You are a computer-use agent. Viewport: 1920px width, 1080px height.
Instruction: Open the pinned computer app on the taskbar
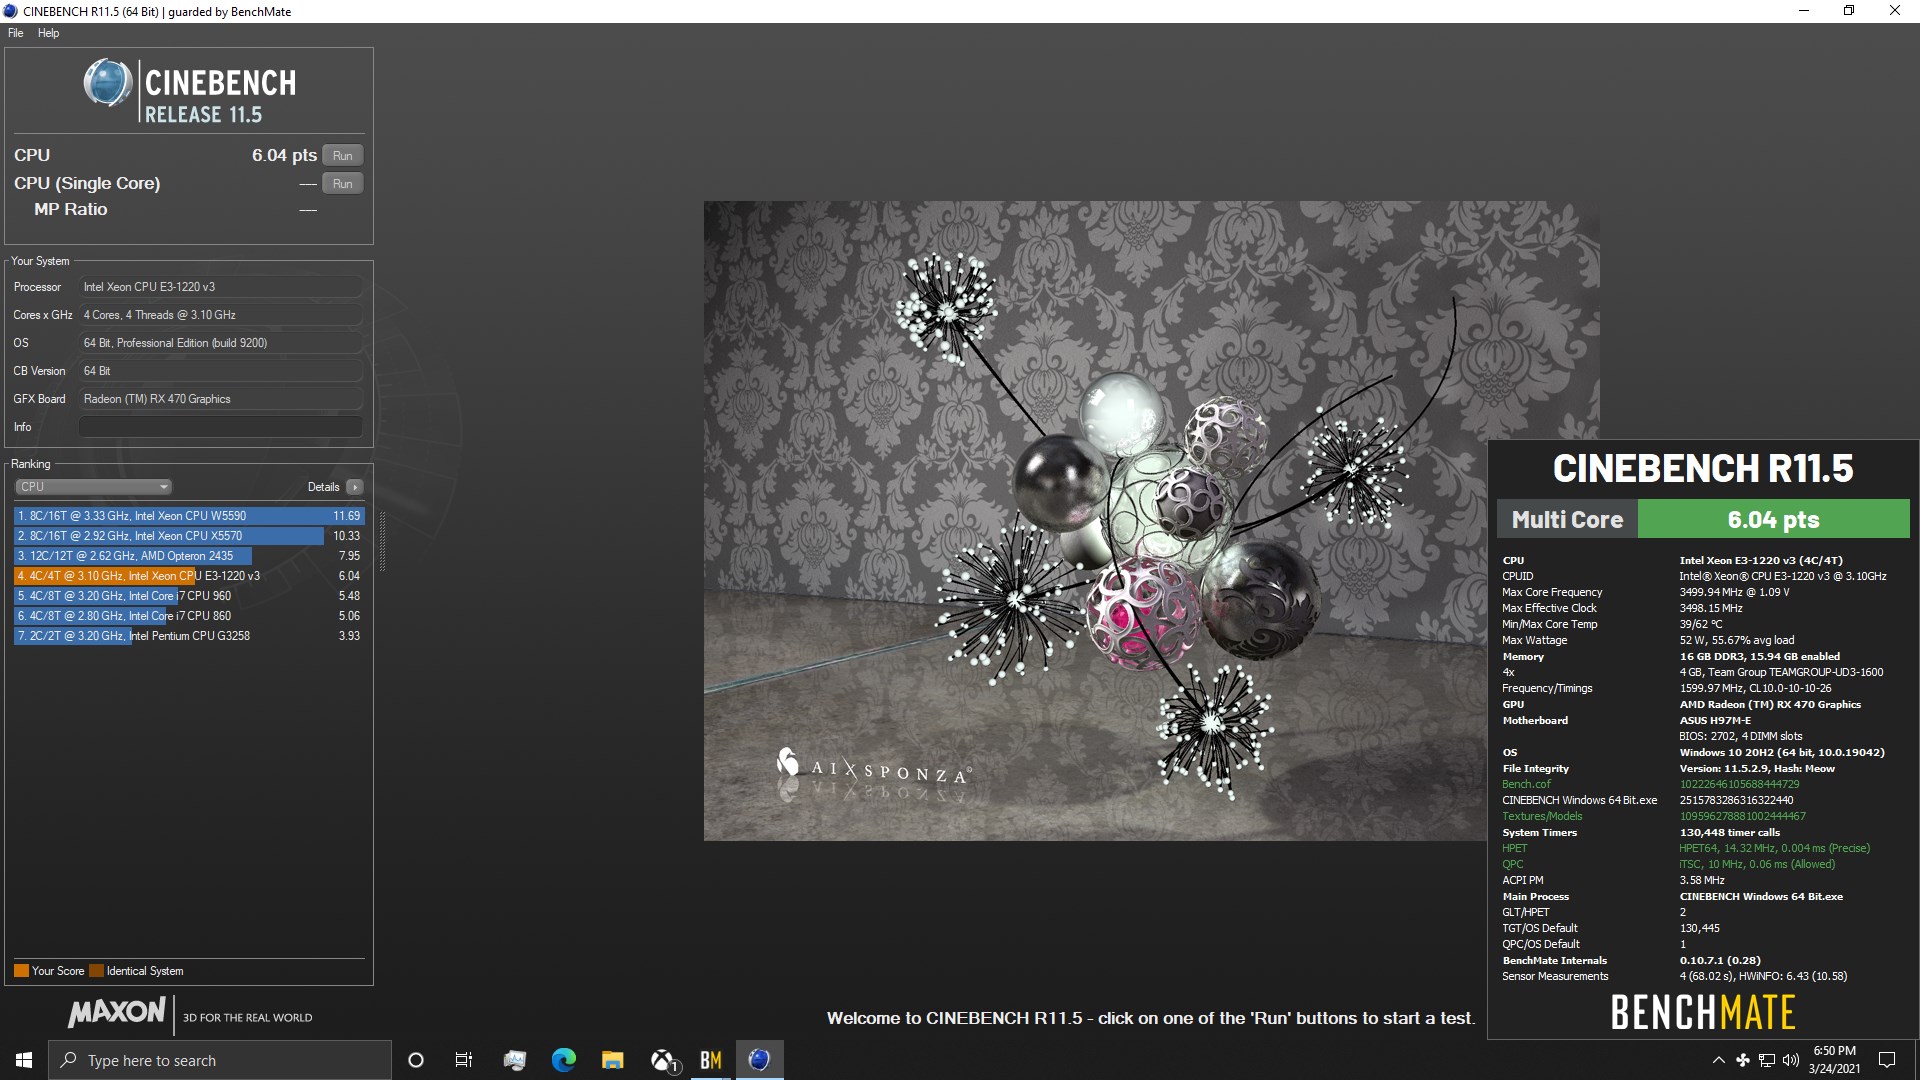[515, 1060]
